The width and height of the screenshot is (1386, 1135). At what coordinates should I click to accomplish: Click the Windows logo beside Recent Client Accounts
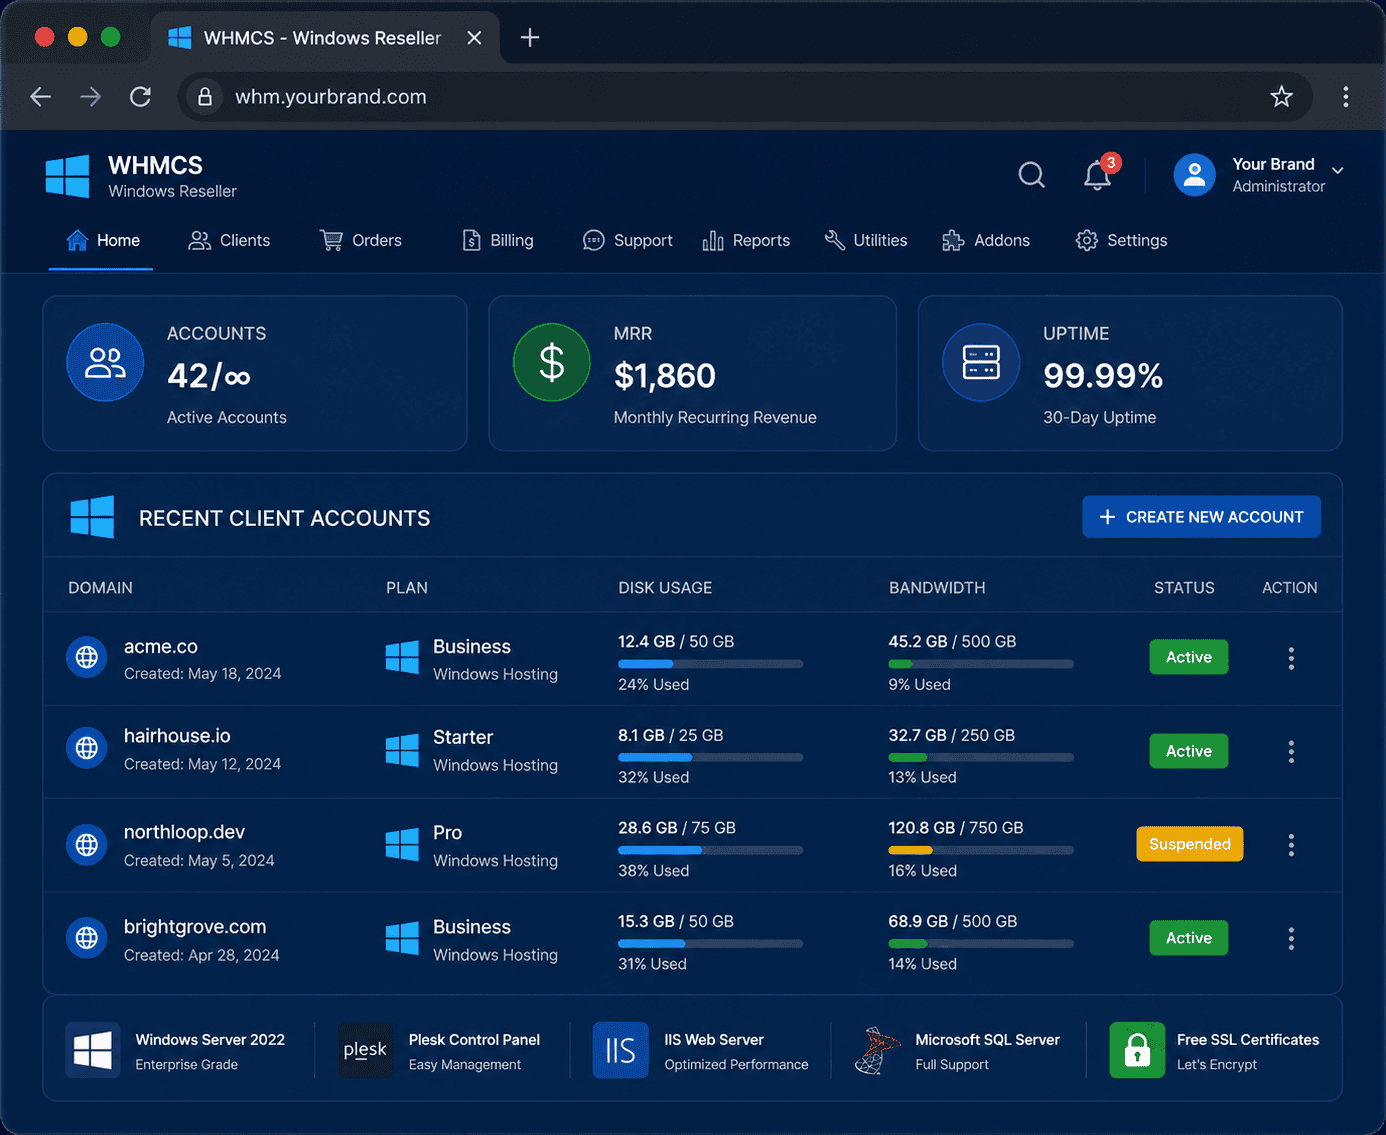92,517
